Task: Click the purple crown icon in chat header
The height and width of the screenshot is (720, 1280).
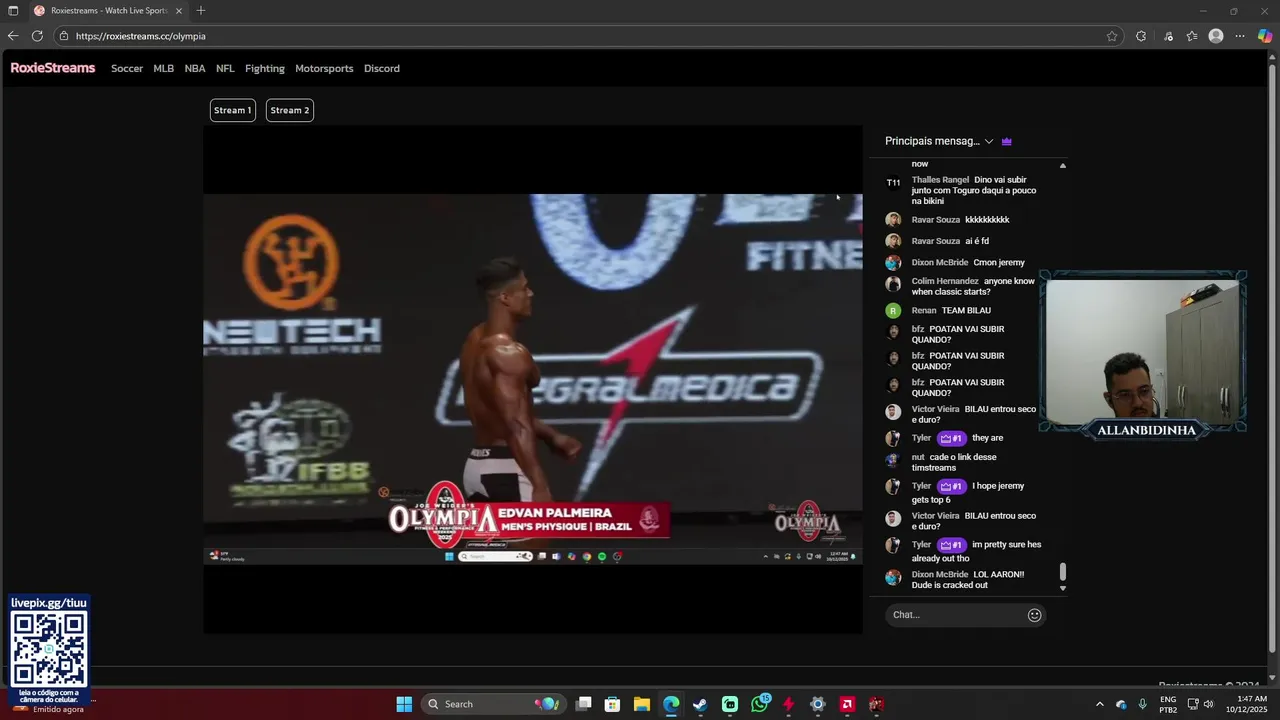Action: 1007,141
